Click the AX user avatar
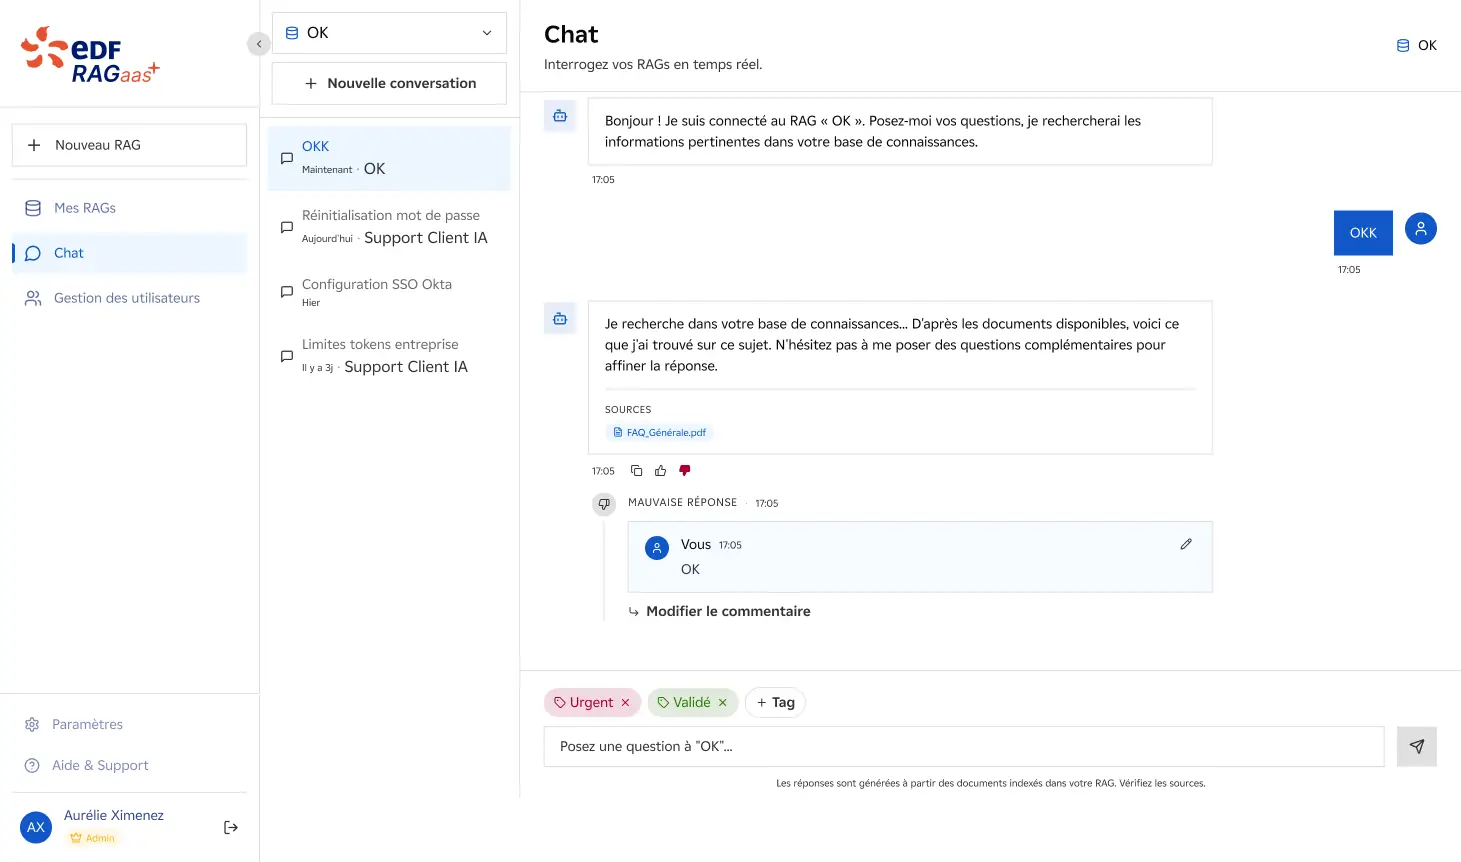1461x862 pixels. point(36,827)
